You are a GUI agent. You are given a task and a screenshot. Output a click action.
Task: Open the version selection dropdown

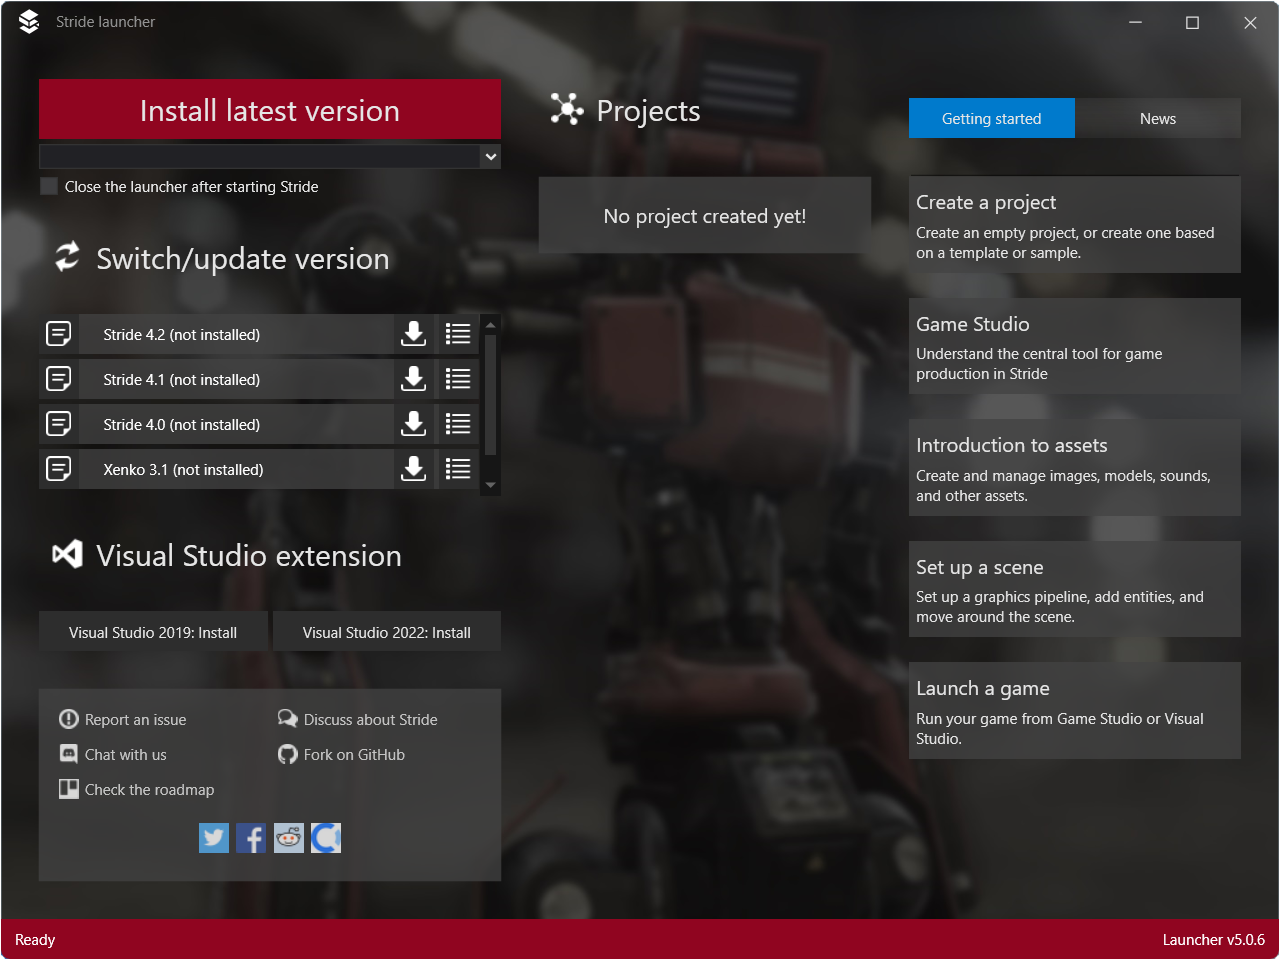270,156
